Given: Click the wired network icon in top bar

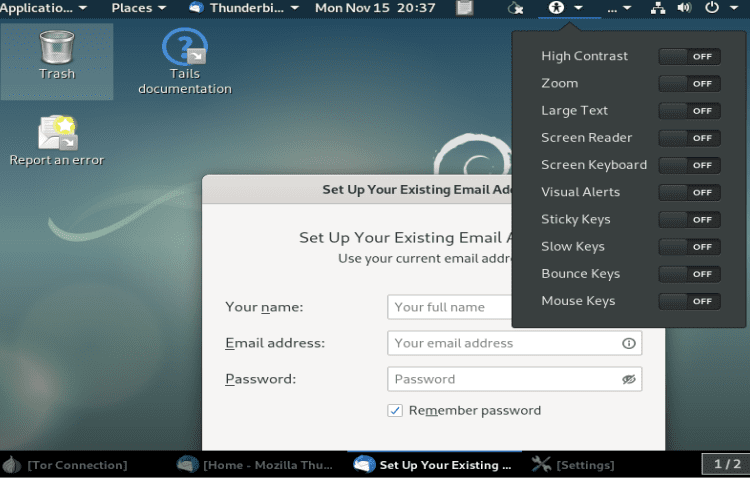Looking at the screenshot, I should [x=658, y=8].
